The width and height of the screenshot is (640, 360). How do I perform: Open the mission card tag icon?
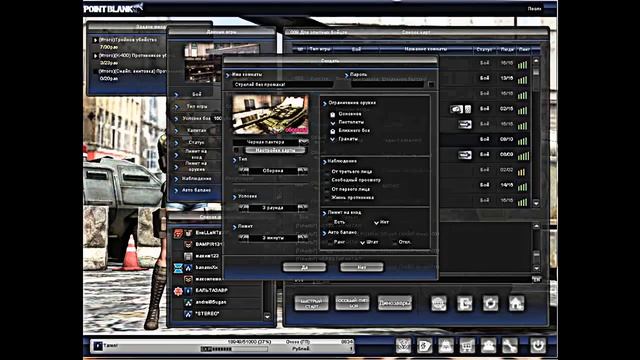(x=424, y=346)
